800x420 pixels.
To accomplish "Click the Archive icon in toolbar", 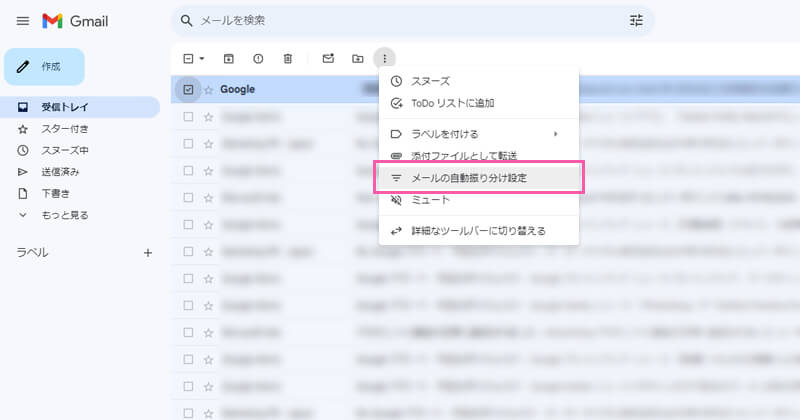I will (228, 59).
